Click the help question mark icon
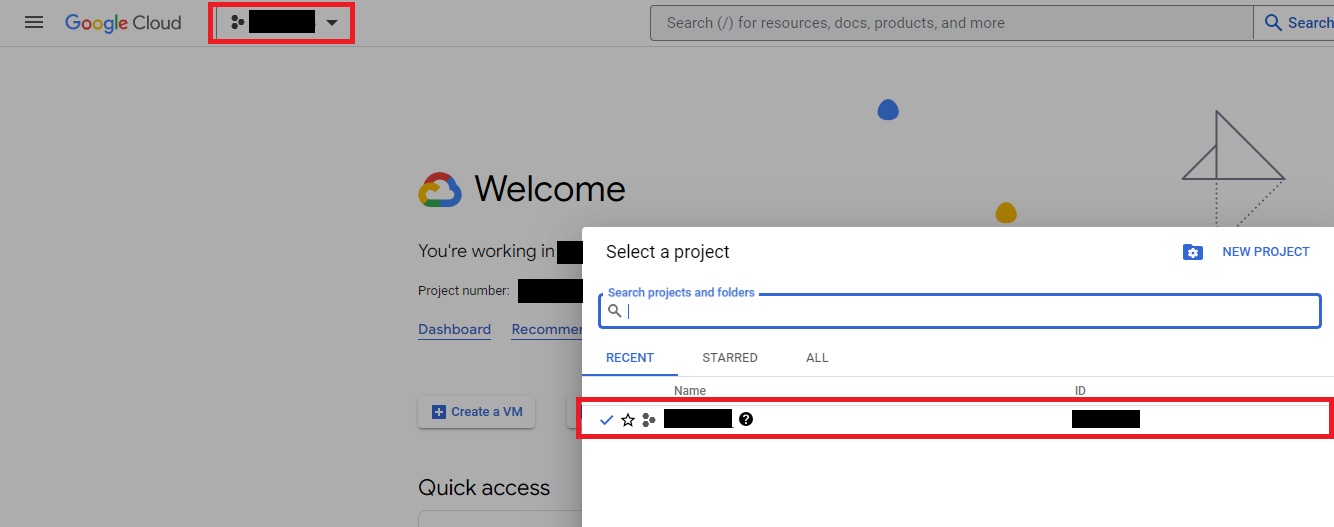Viewport: 1334px width, 527px height. [746, 419]
